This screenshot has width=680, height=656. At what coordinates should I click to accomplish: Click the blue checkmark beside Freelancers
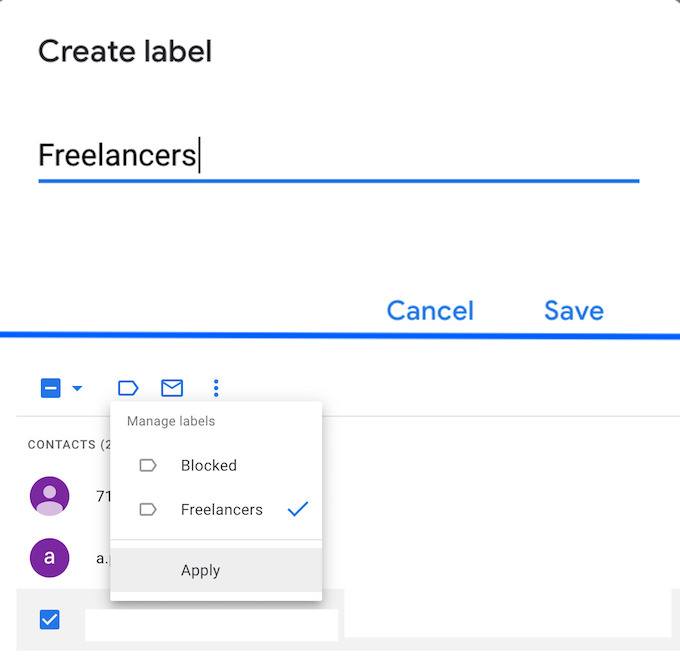click(297, 509)
